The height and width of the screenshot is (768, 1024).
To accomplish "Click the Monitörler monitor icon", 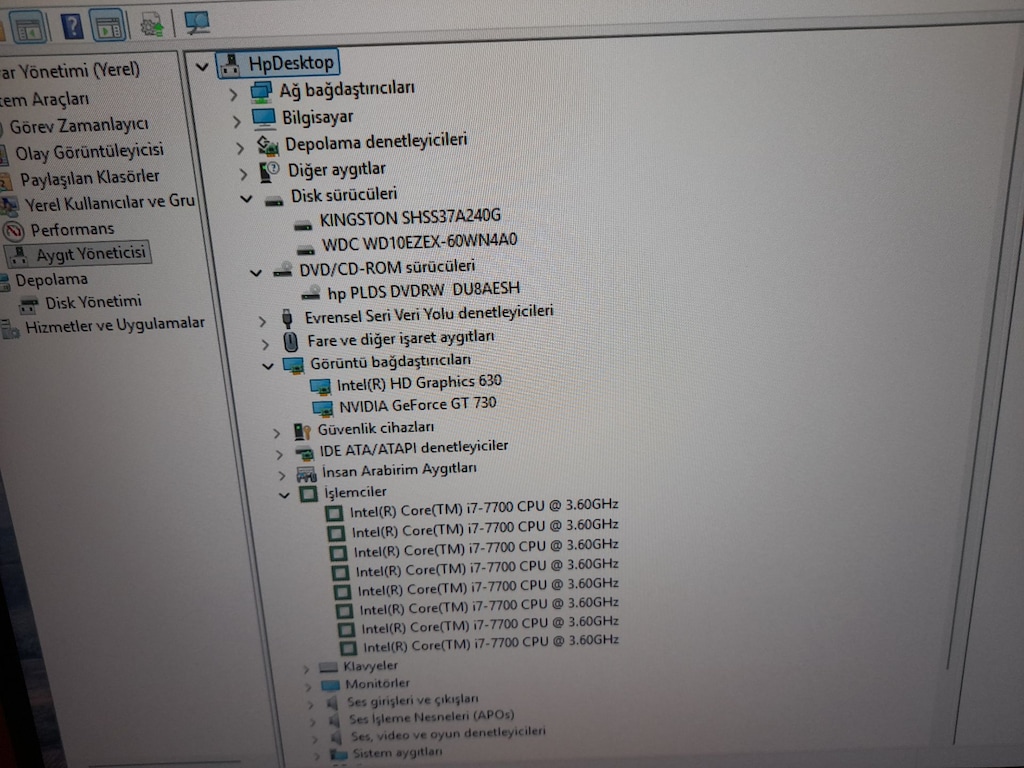I will [330, 685].
